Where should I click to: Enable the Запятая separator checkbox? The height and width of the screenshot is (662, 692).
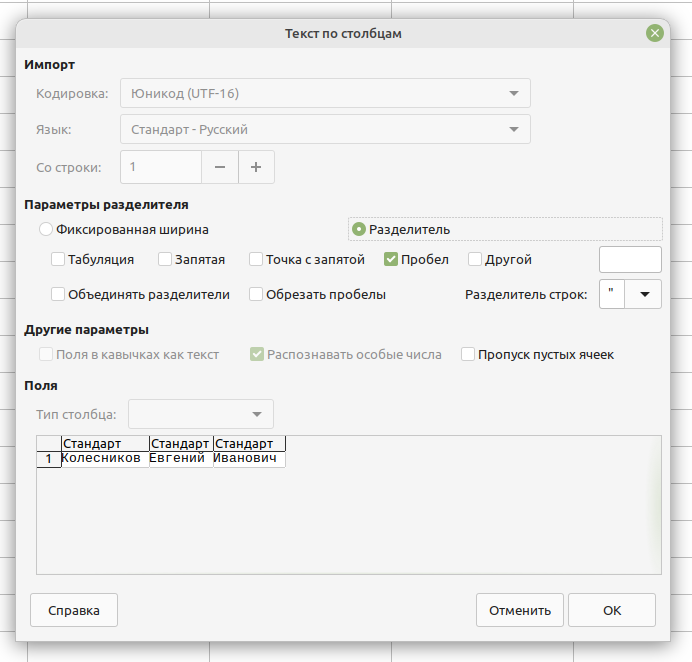coord(166,259)
